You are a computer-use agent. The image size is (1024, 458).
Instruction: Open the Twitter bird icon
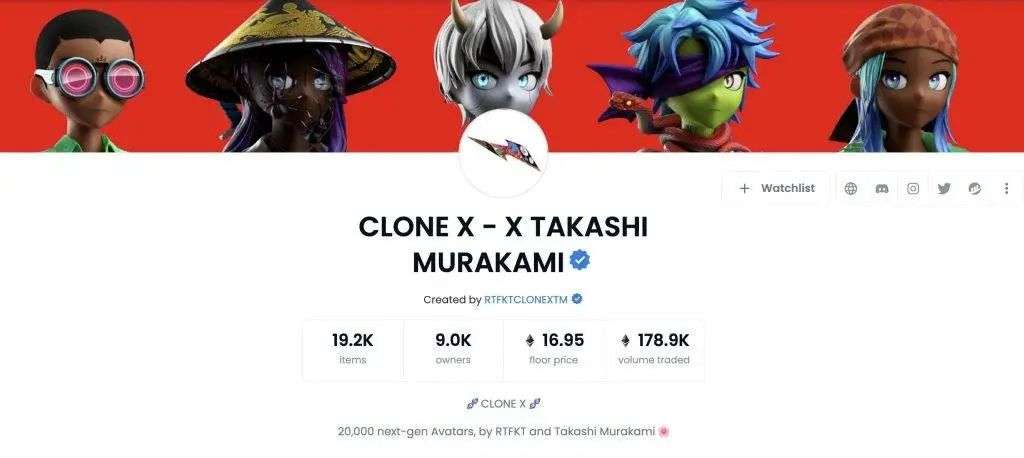tap(944, 188)
